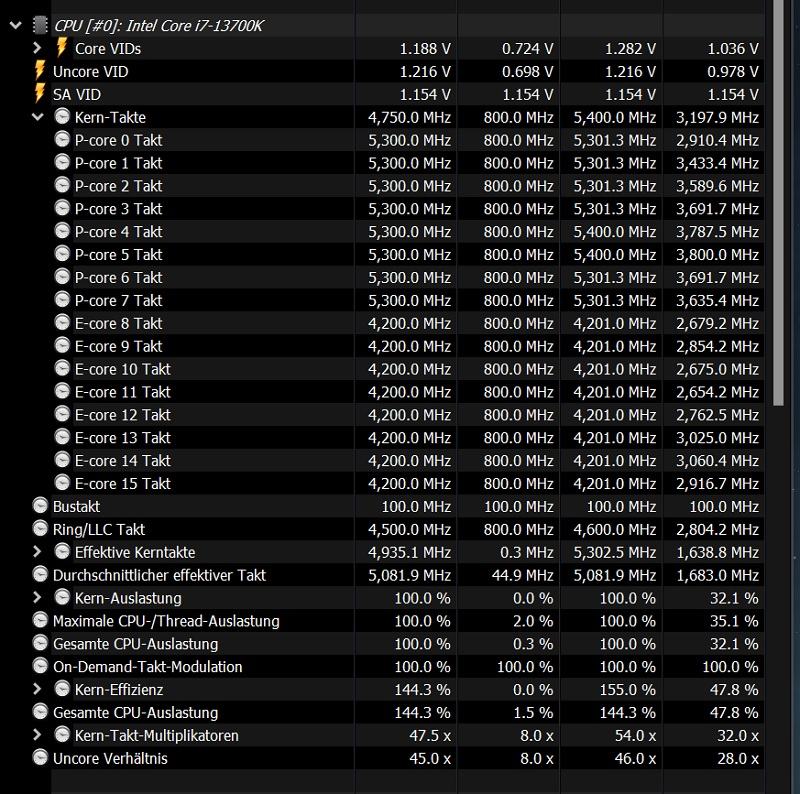Select the Maximale CPU-/Thread-Auslastung label
This screenshot has width=800, height=794.
click(x=166, y=621)
